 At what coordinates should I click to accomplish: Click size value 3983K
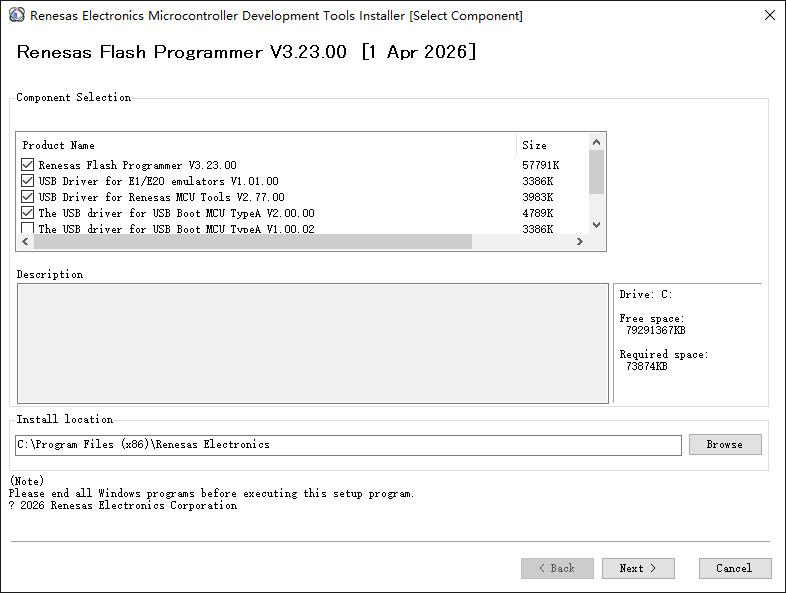(x=537, y=197)
